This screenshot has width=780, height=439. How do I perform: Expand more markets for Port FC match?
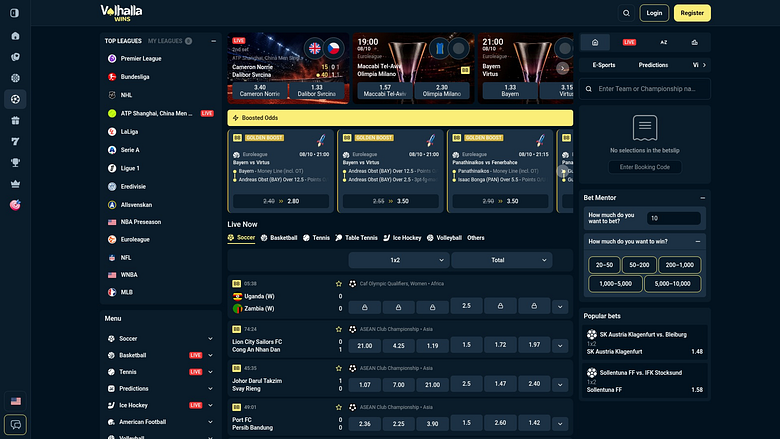[x=560, y=424]
